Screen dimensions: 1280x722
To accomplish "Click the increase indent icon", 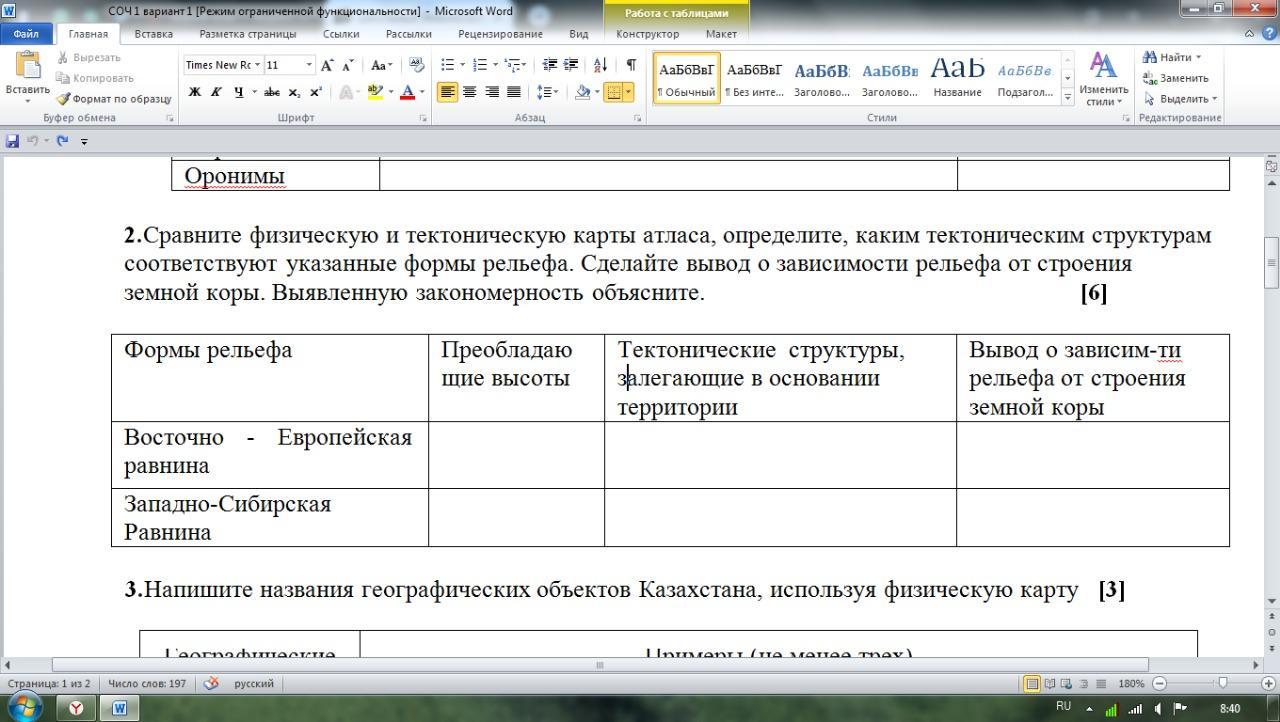I will click(x=571, y=65).
